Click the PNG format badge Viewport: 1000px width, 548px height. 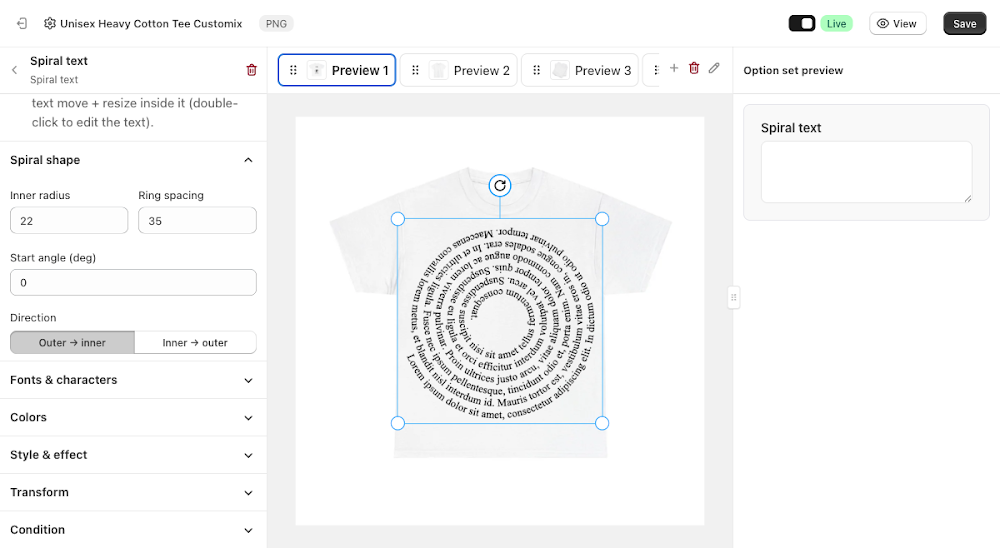pos(276,24)
